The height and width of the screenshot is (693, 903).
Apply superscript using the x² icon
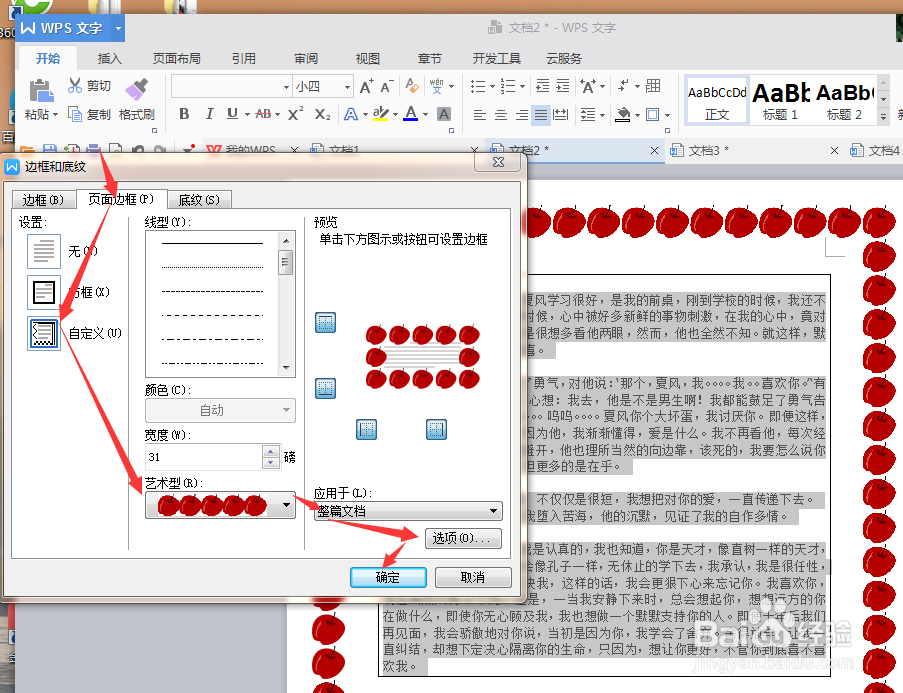point(295,115)
